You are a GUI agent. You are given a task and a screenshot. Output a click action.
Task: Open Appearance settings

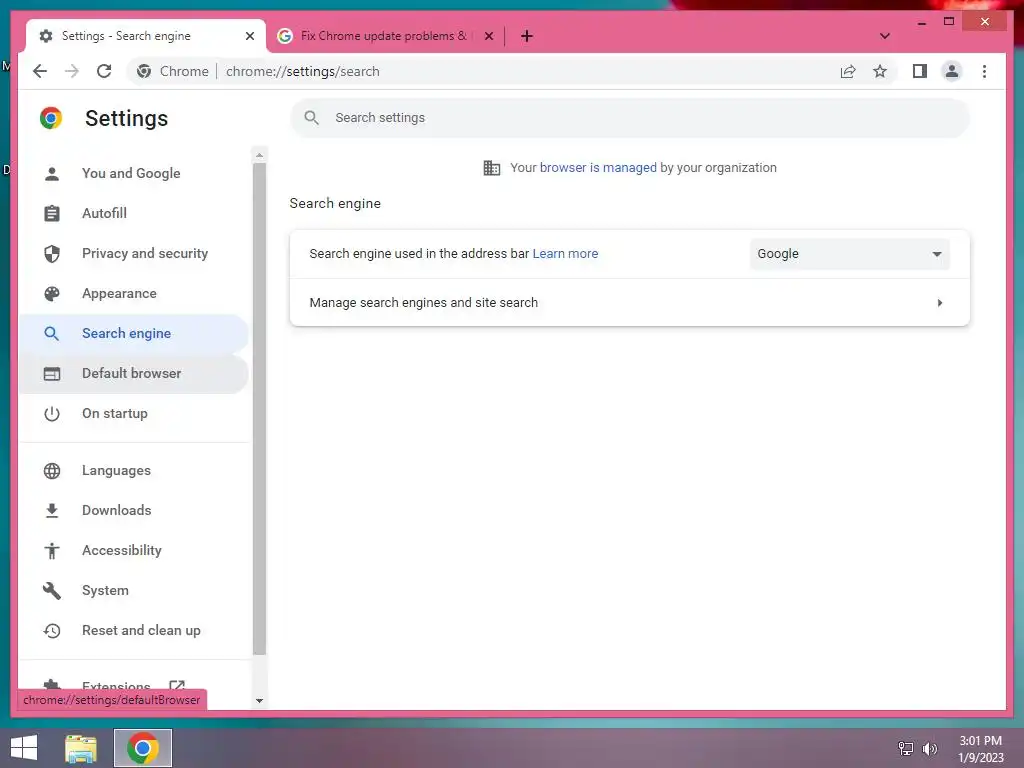click(x=133, y=293)
